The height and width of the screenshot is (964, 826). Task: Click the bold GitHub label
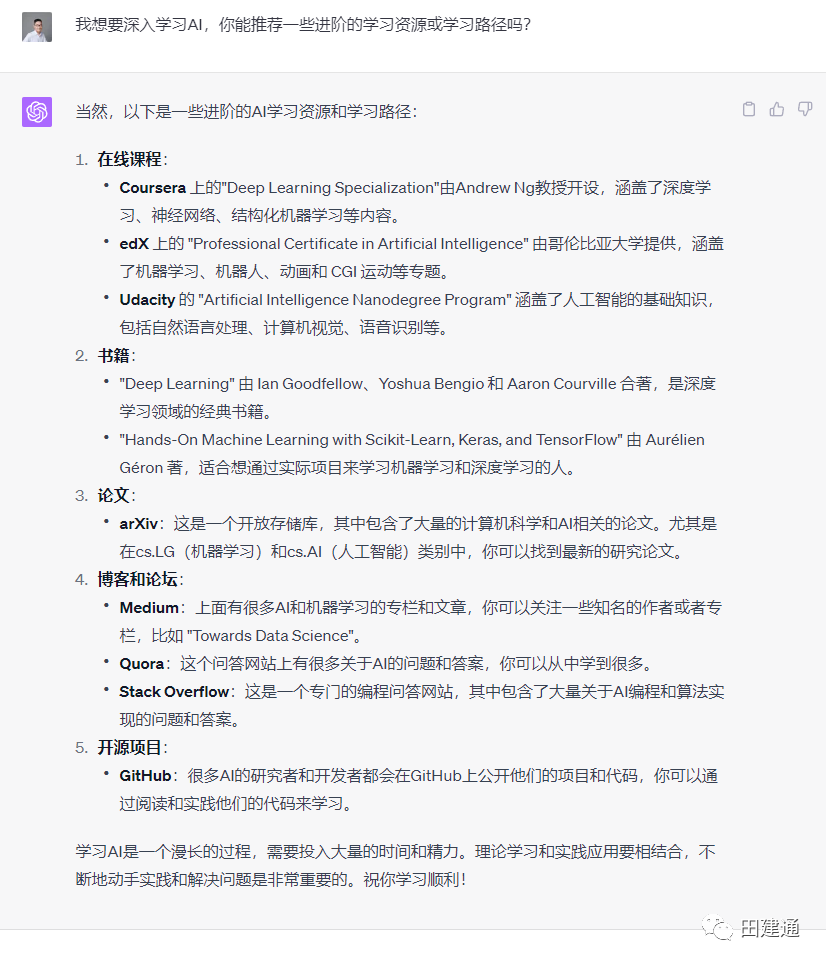point(145,776)
